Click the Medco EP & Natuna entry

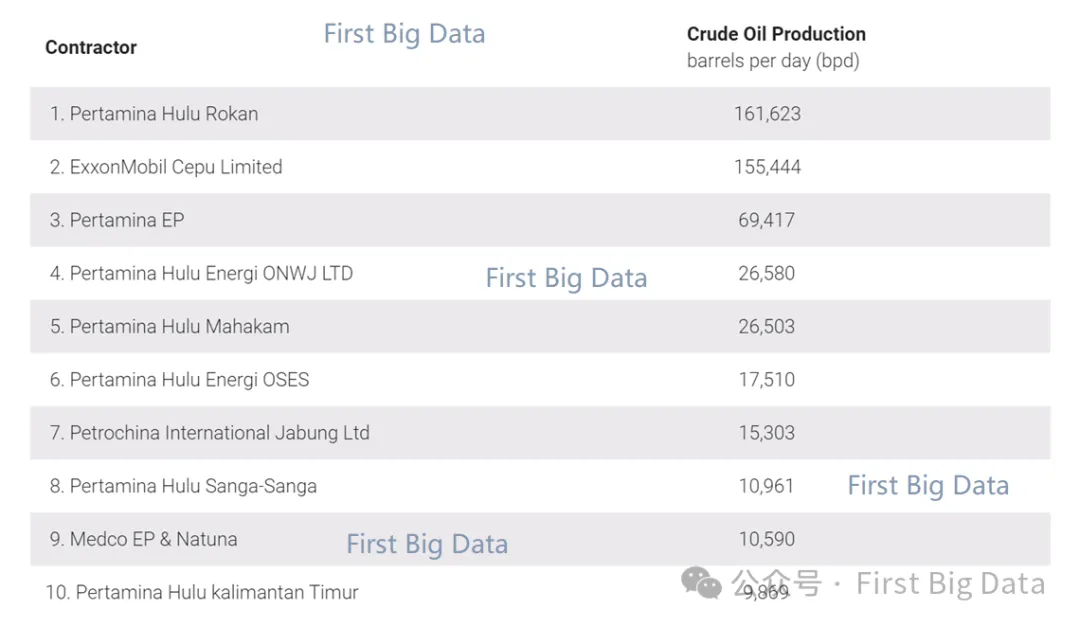pyautogui.click(x=143, y=539)
